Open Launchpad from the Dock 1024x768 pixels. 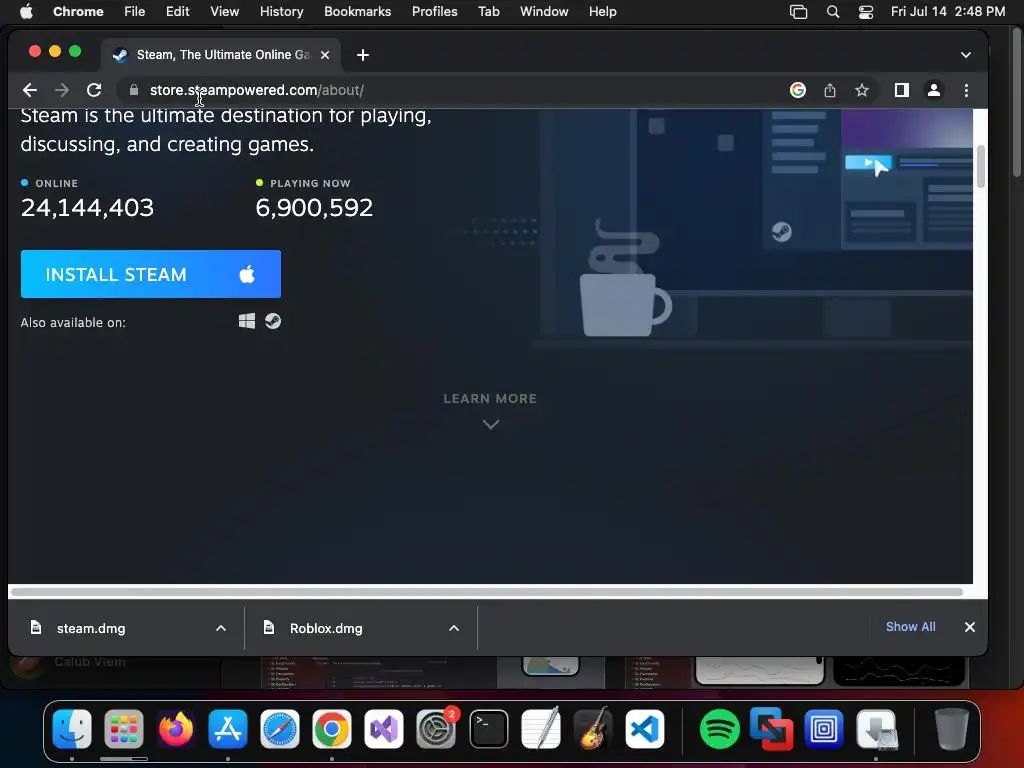(123, 729)
